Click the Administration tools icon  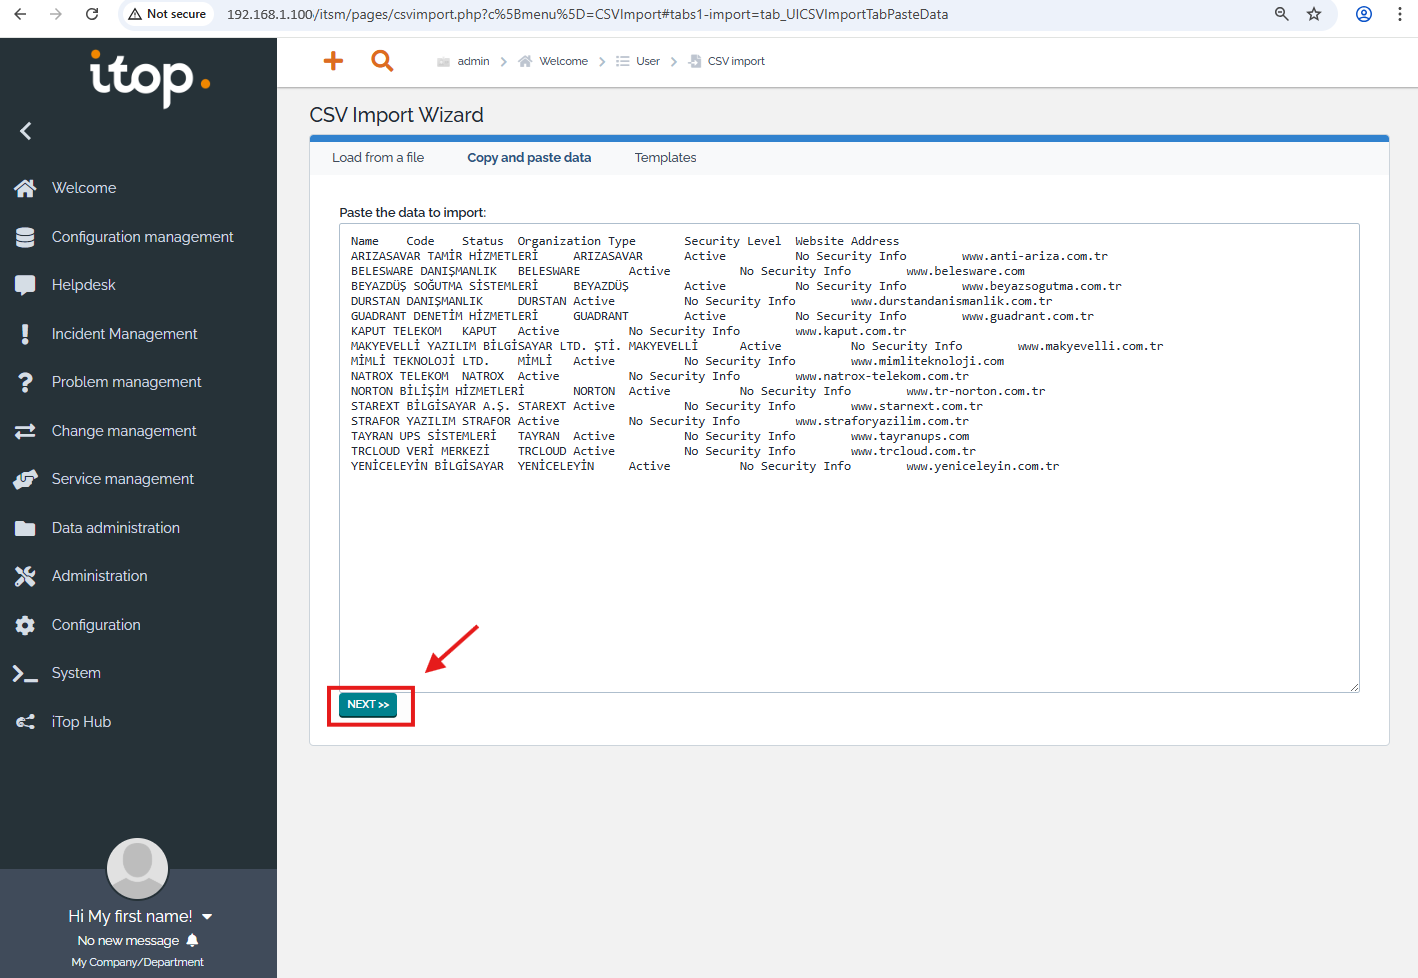pyautogui.click(x=26, y=576)
